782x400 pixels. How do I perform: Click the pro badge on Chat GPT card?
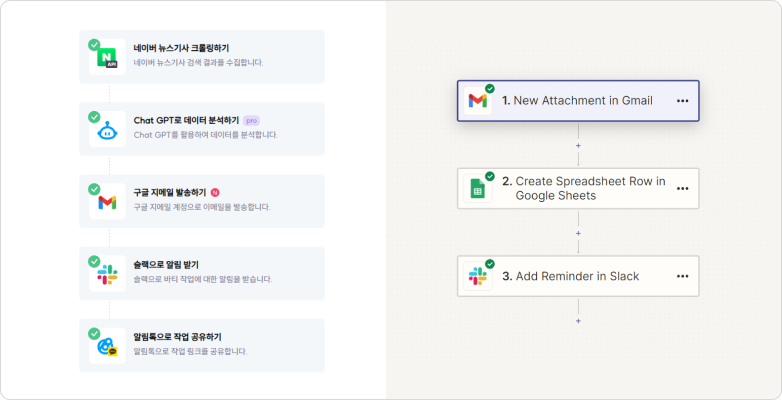click(x=251, y=121)
